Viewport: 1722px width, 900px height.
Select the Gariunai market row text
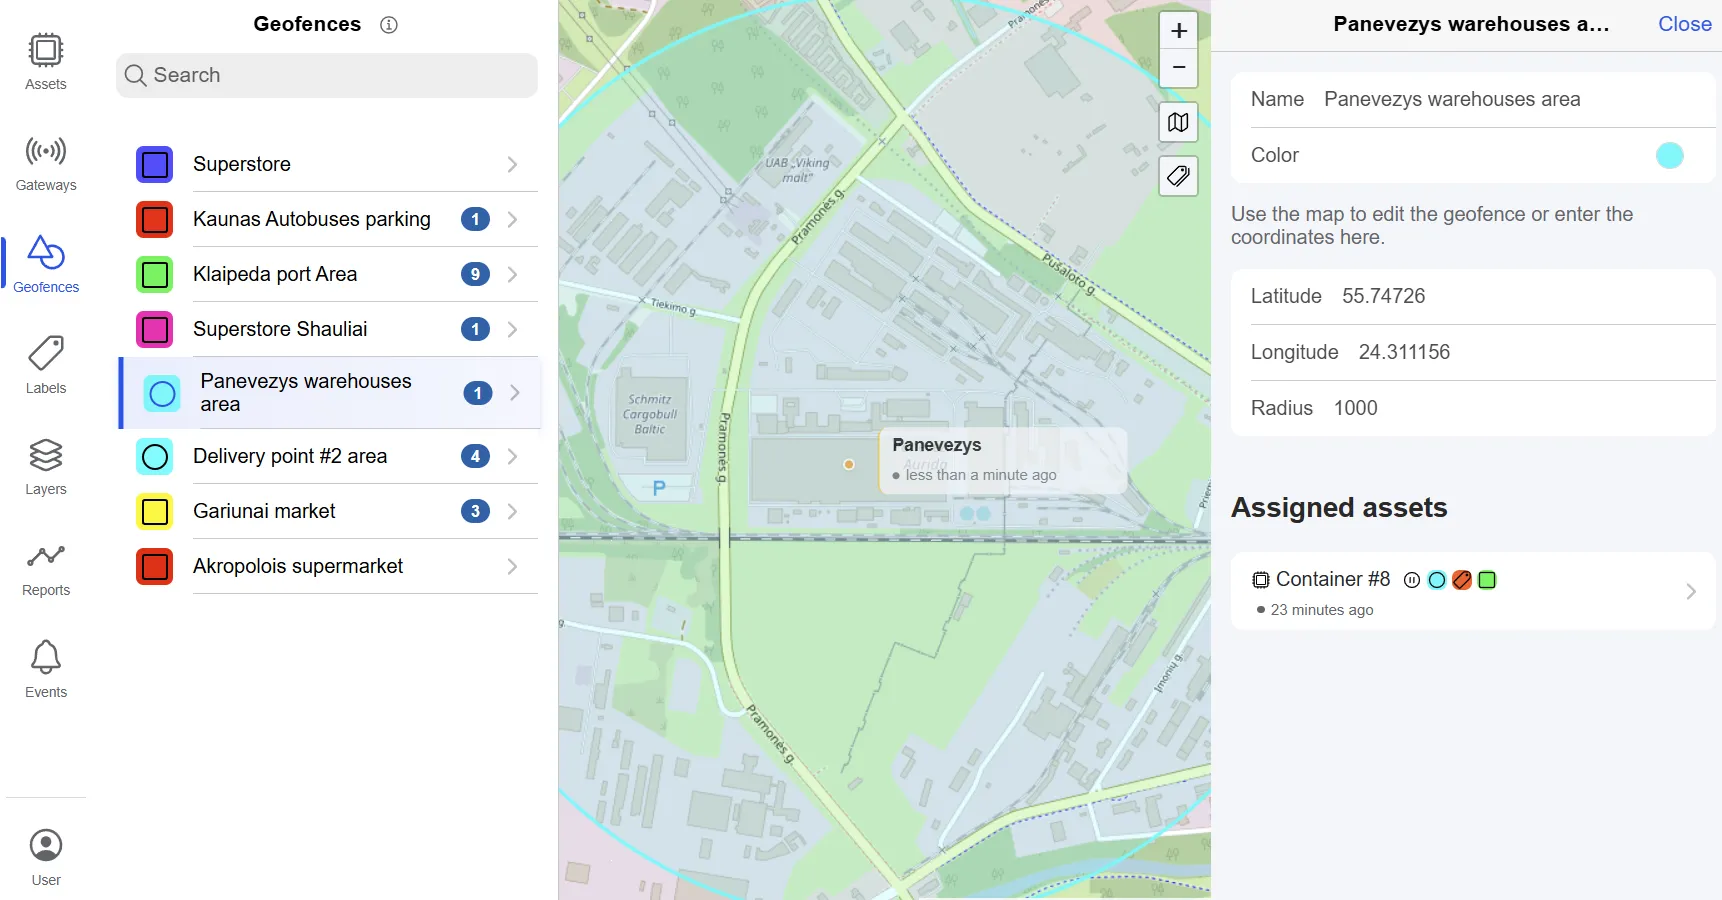[264, 511]
